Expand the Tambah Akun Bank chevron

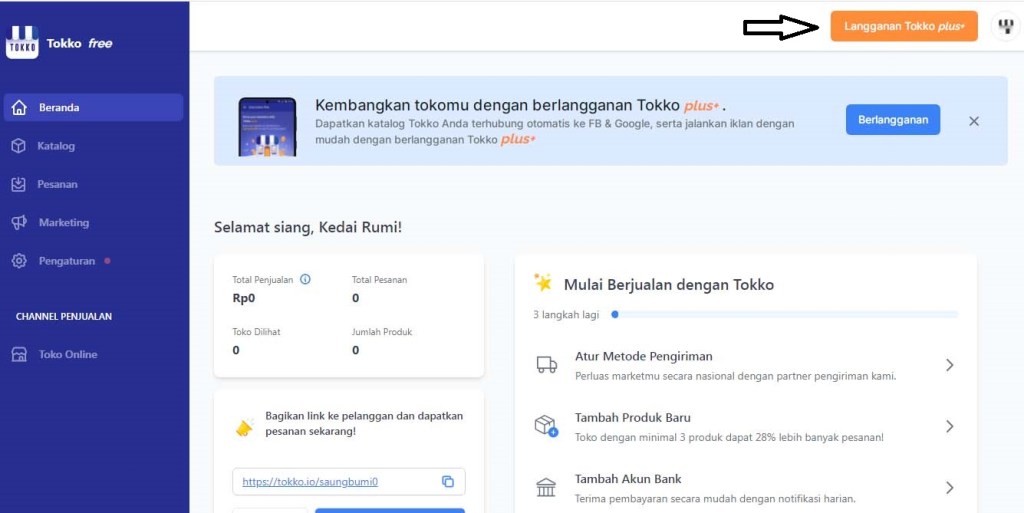pyautogui.click(x=950, y=488)
